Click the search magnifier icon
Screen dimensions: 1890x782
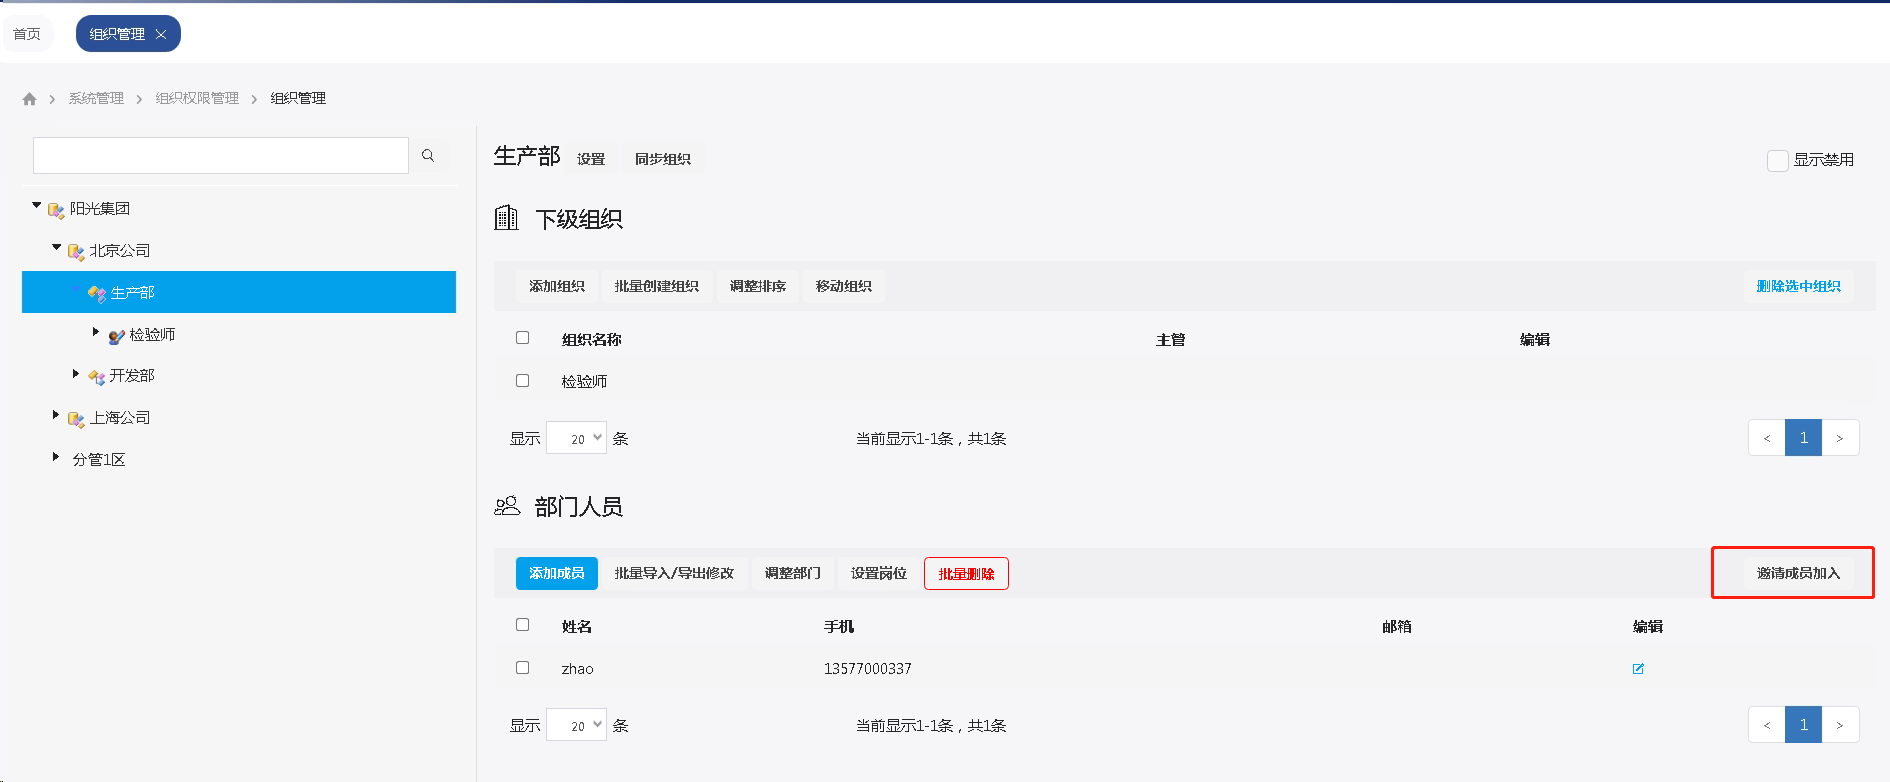tap(428, 155)
